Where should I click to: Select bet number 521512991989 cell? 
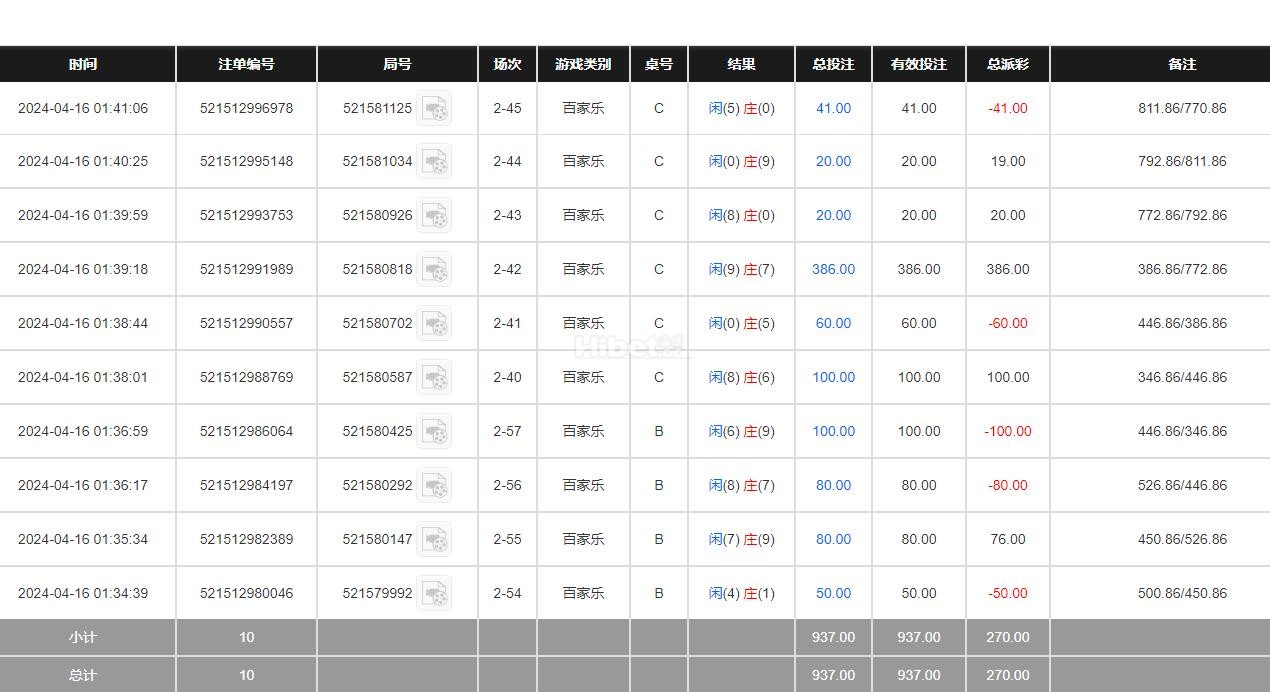pos(246,269)
